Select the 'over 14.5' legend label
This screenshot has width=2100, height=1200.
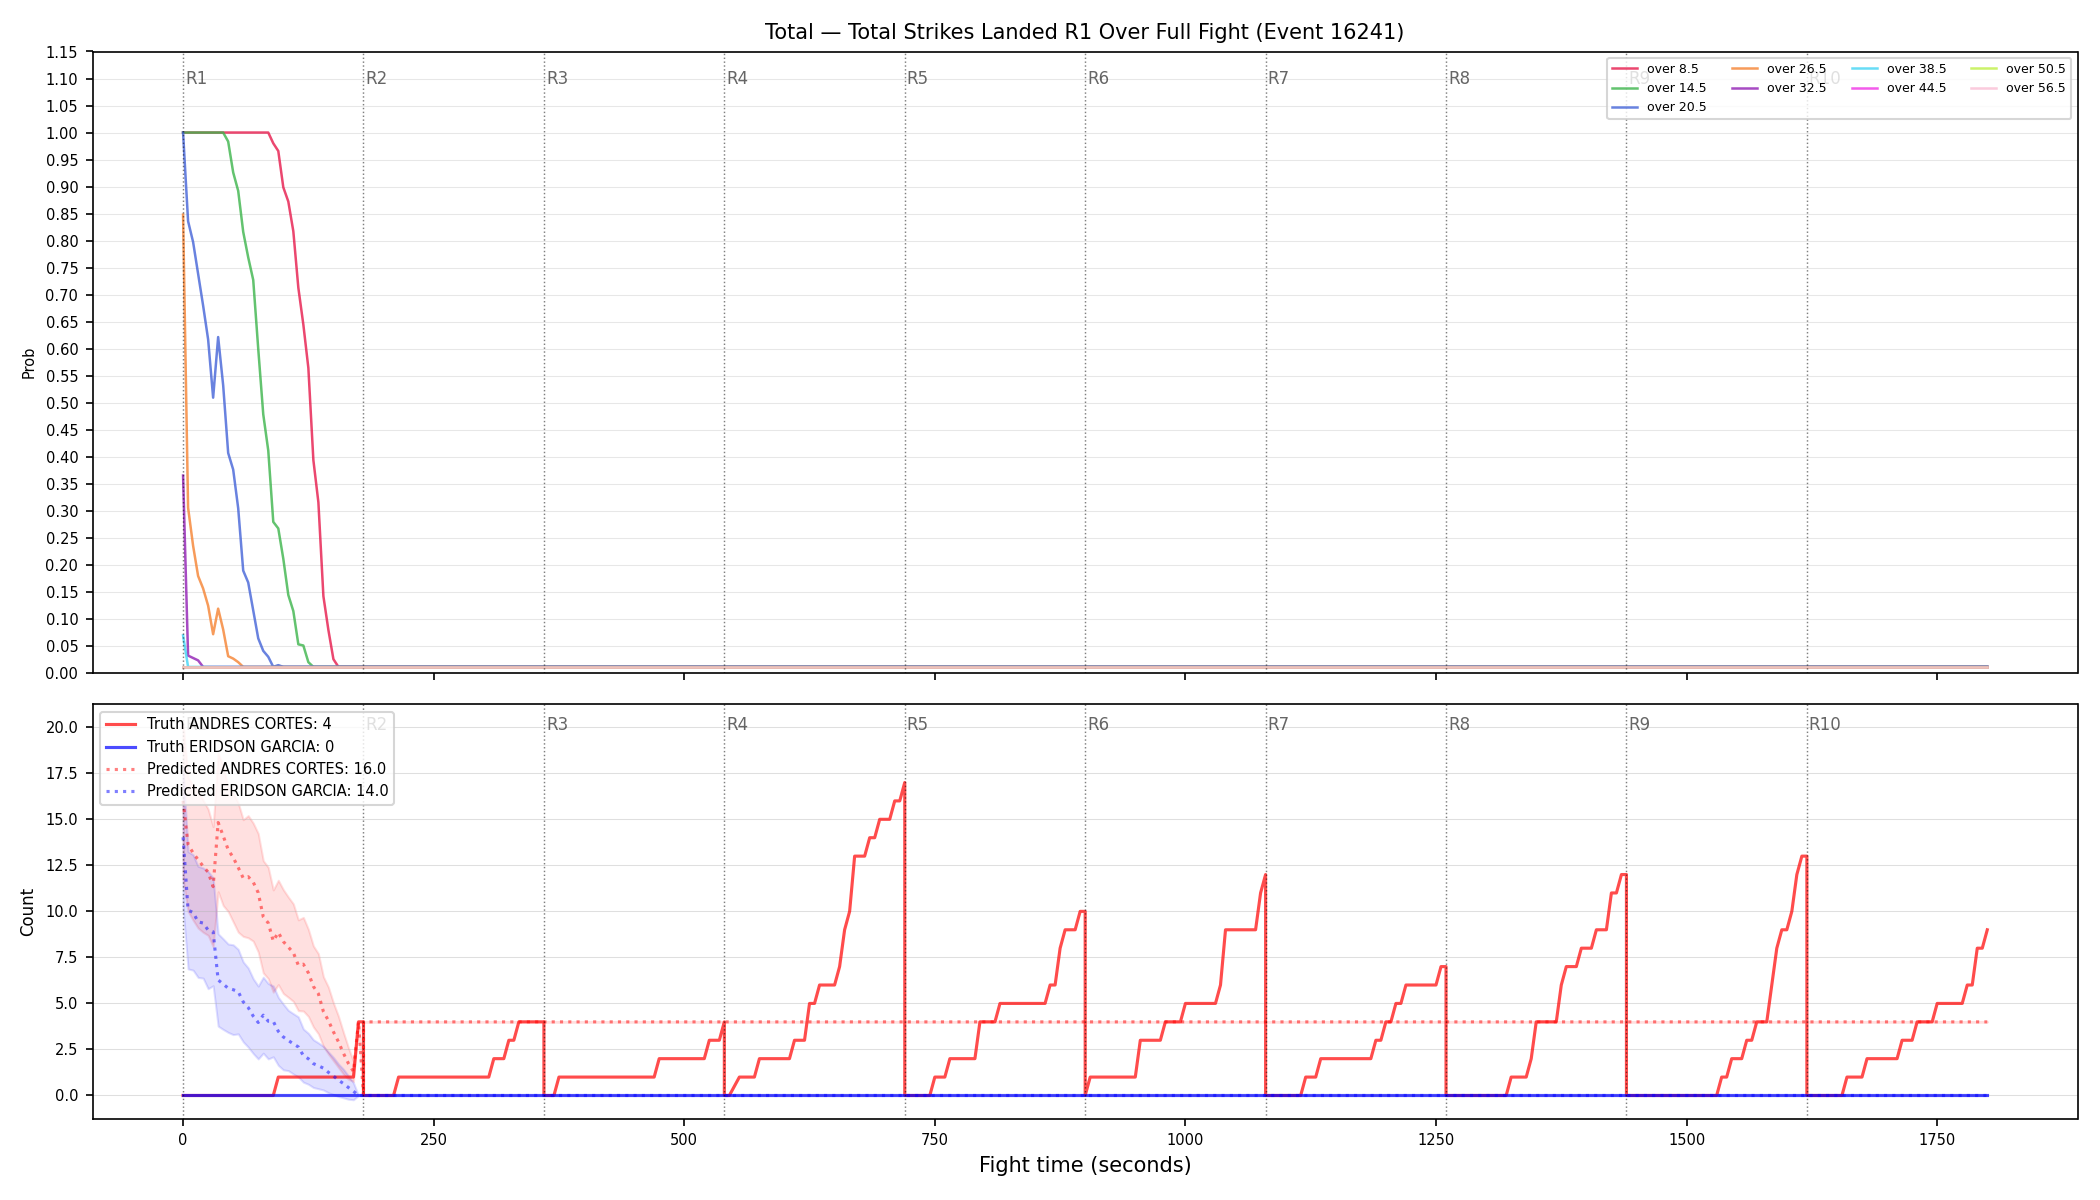1676,88
